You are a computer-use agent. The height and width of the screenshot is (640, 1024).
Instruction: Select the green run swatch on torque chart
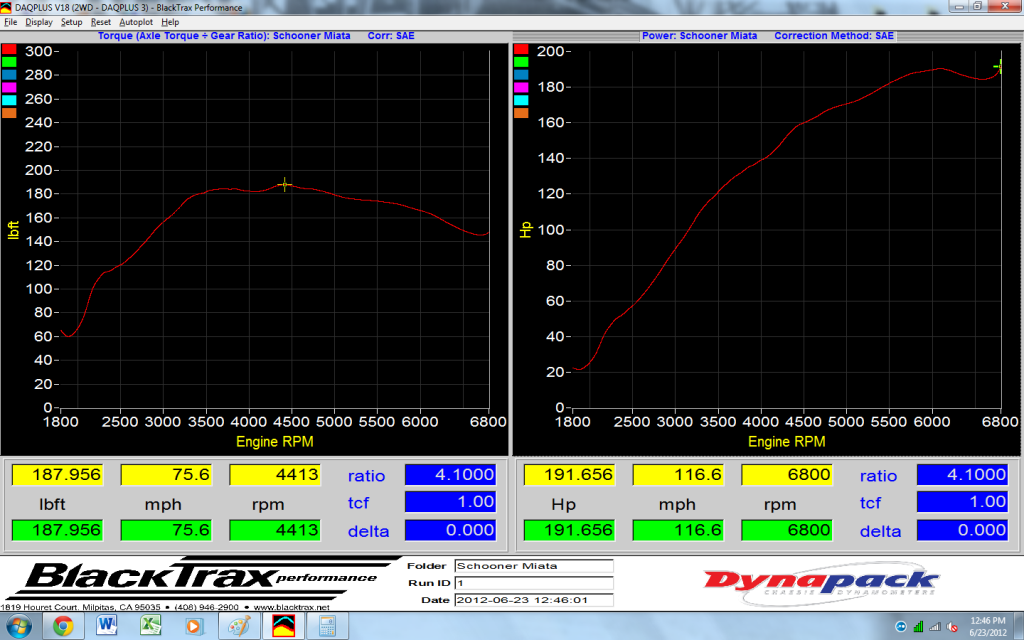(10, 62)
